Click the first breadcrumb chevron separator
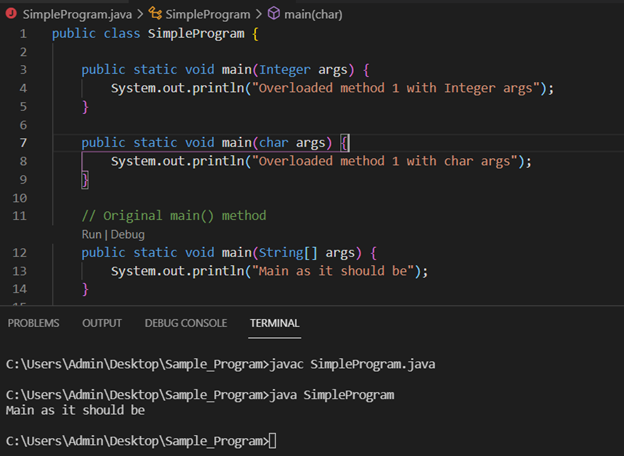Screen dimensions: 624x456 (x=140, y=14)
